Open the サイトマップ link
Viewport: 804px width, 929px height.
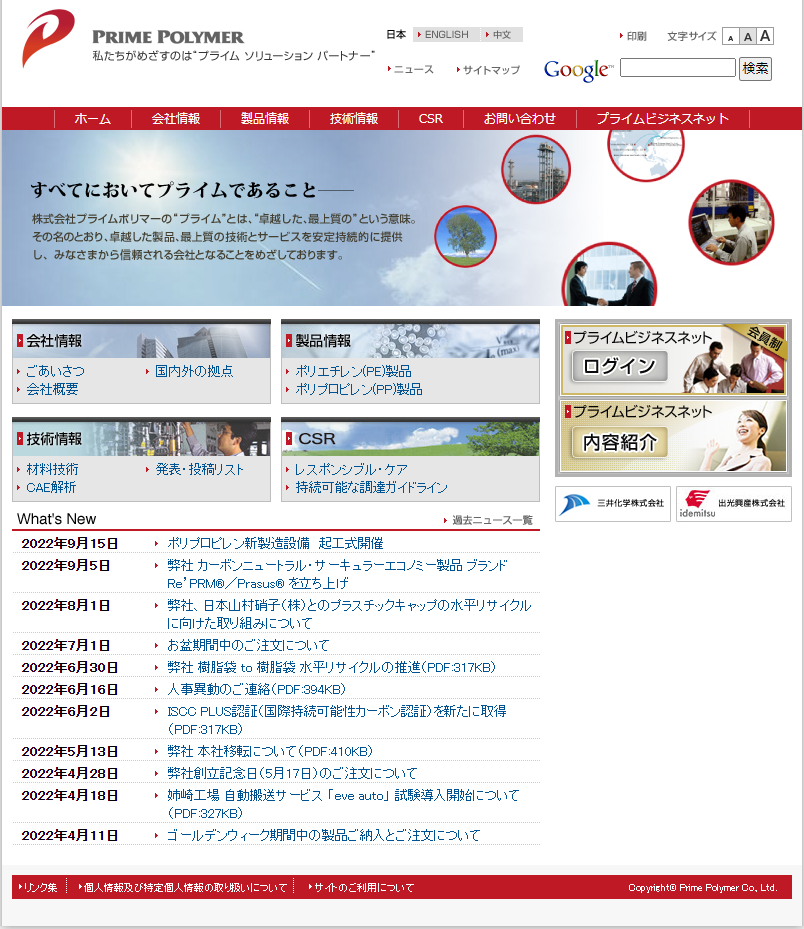[488, 70]
